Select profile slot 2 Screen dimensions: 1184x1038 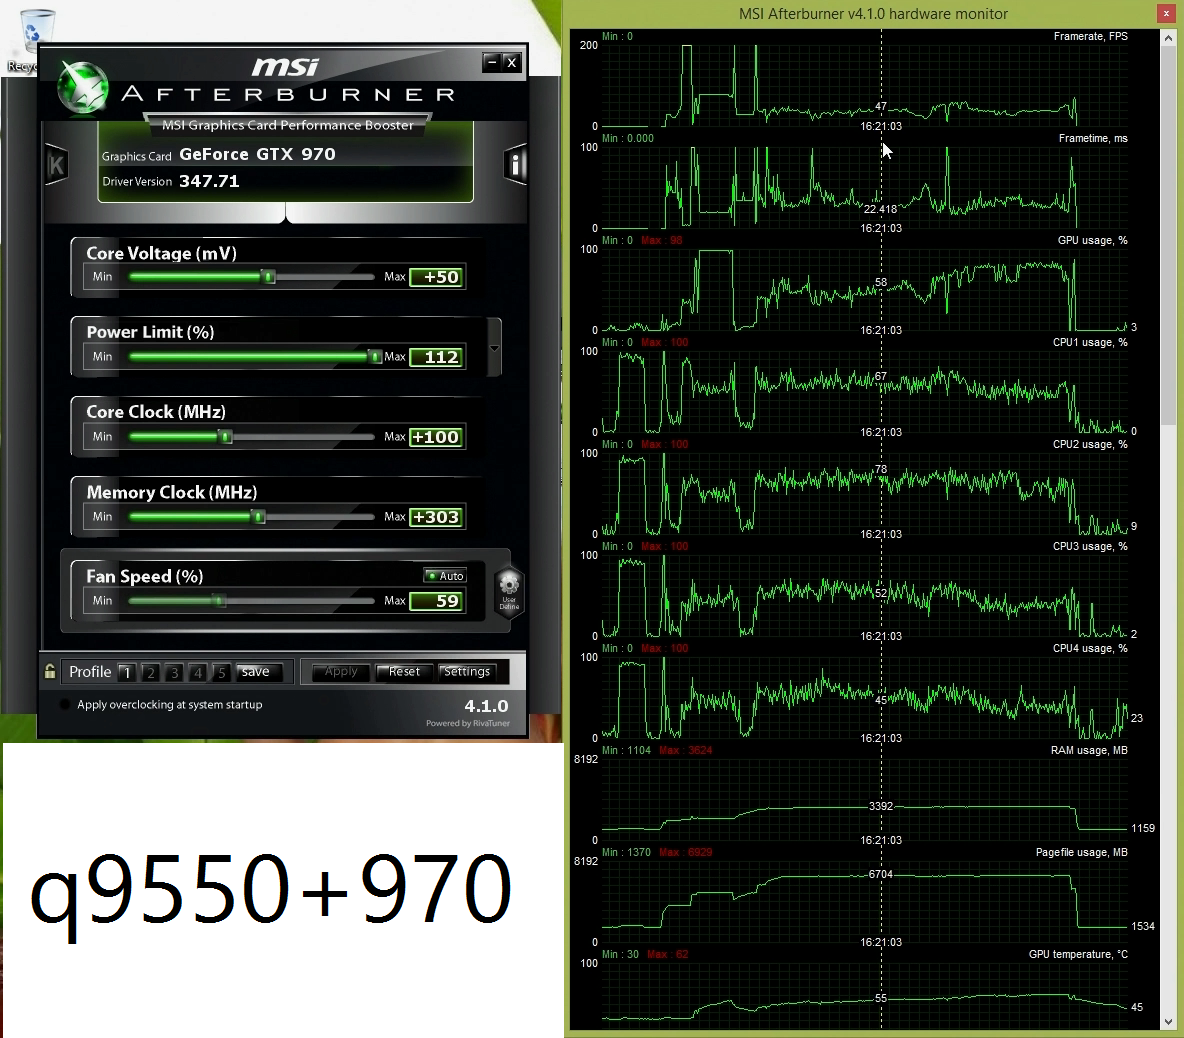coord(150,672)
